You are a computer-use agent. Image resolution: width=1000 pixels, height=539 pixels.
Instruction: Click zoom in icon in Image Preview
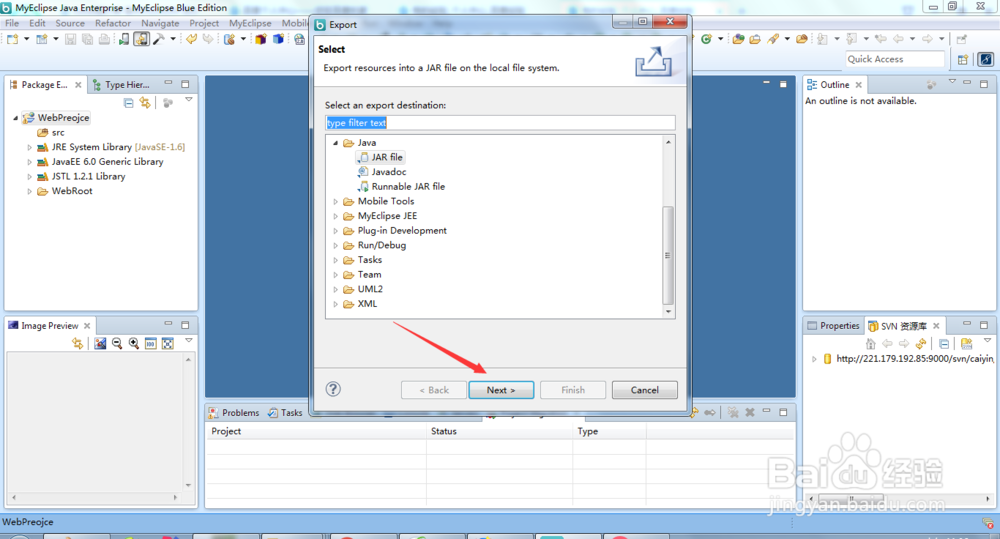[134, 344]
